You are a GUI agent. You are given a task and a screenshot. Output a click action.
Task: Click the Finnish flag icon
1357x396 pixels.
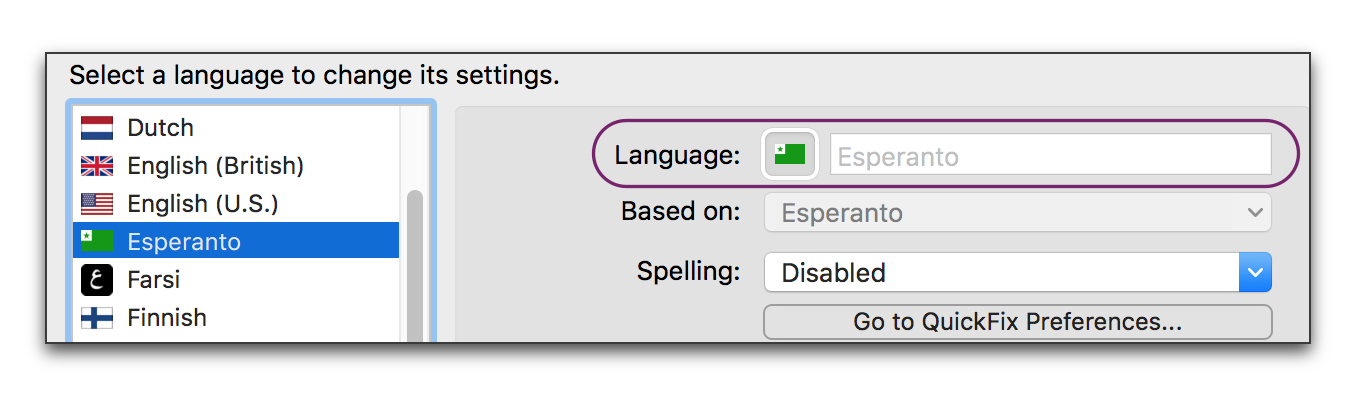97,318
